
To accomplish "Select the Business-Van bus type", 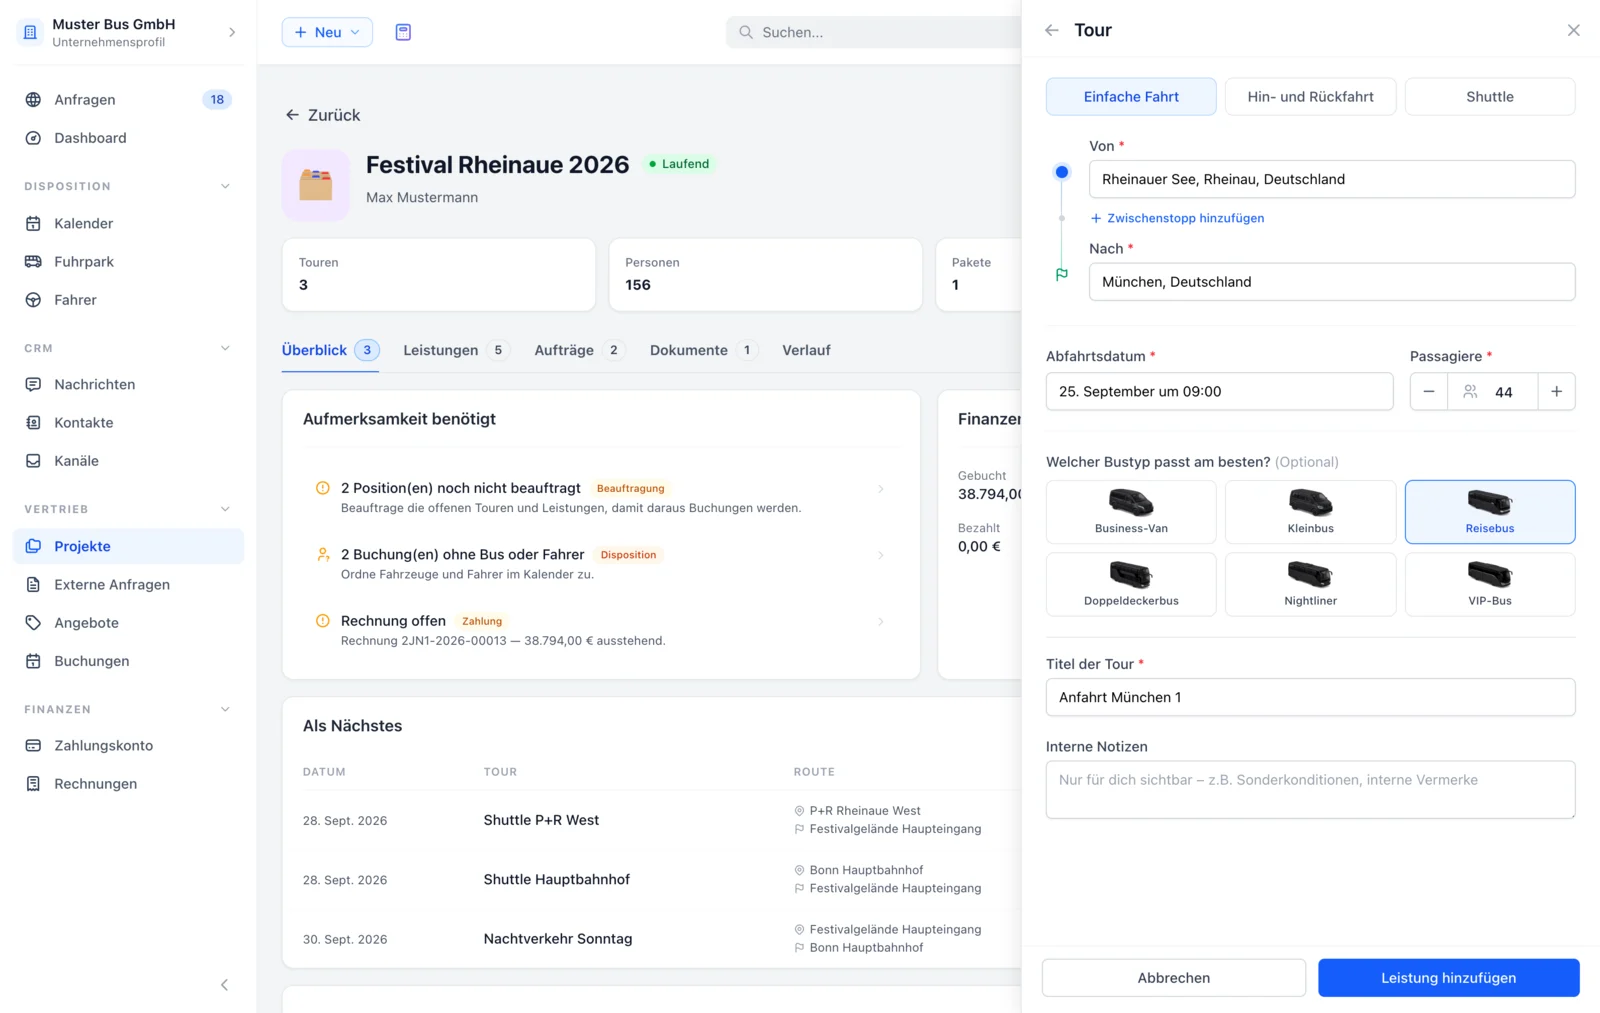I will pos(1131,512).
